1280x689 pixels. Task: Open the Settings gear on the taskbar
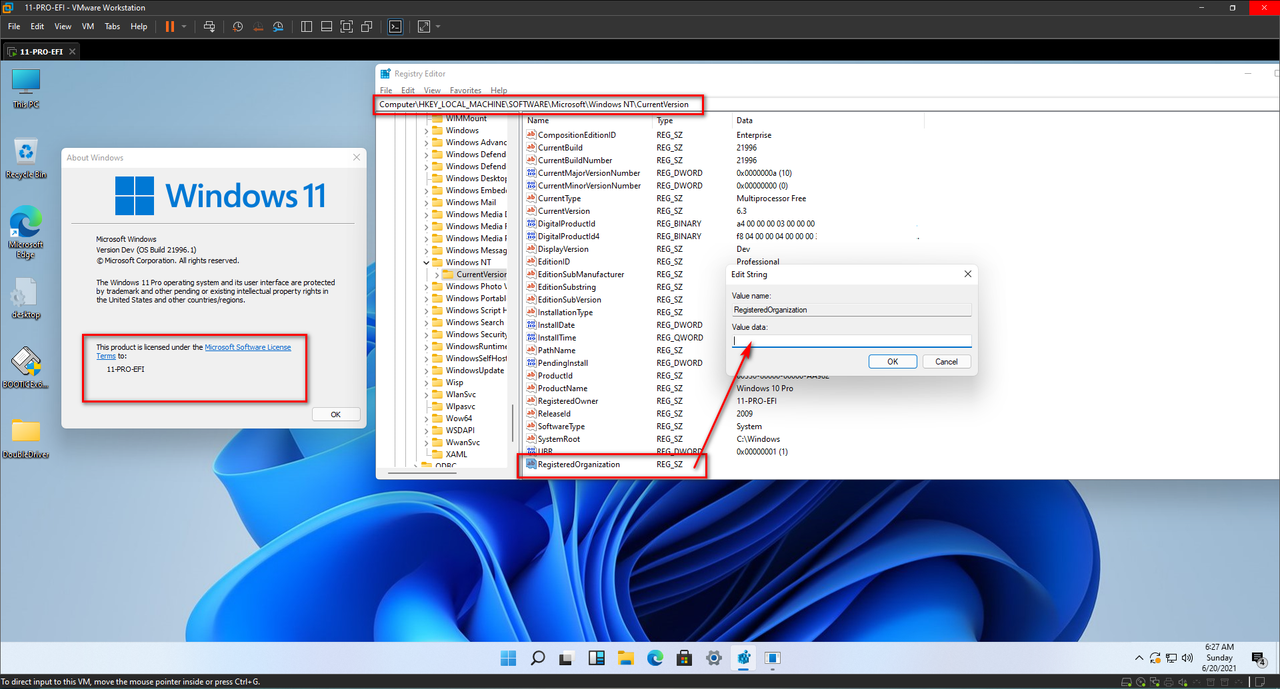point(714,658)
